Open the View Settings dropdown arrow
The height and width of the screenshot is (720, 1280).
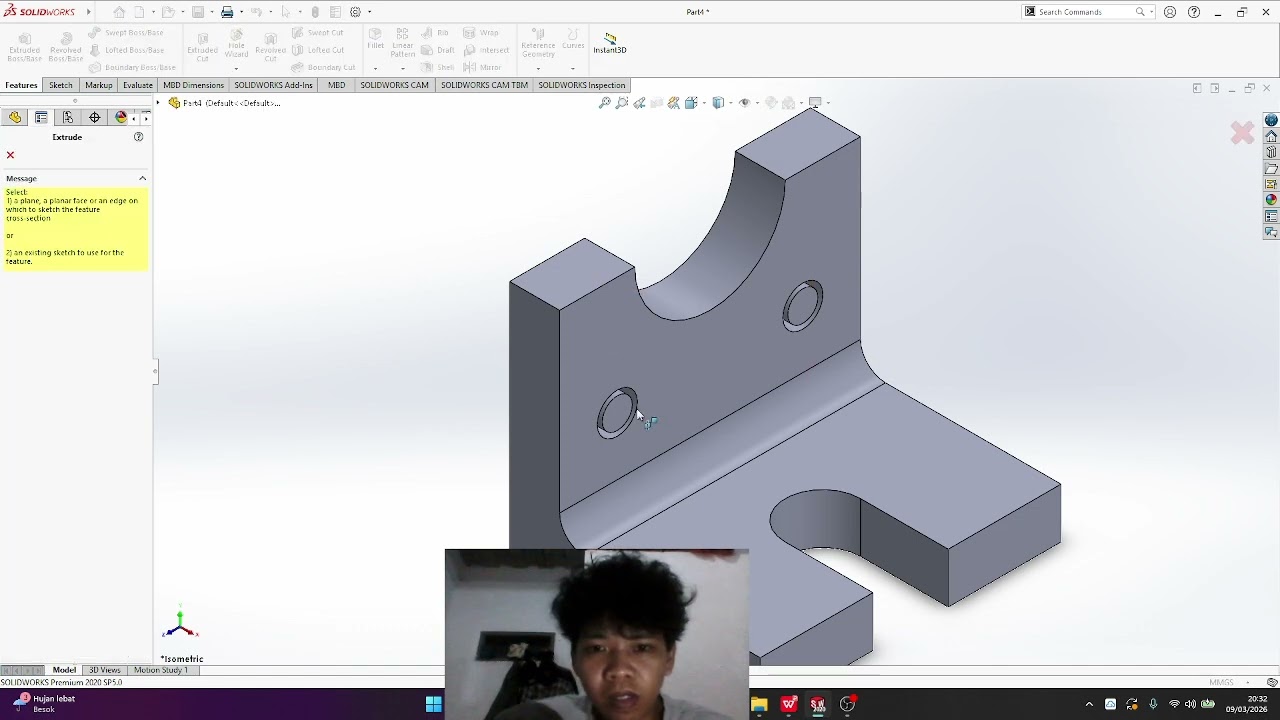point(828,102)
